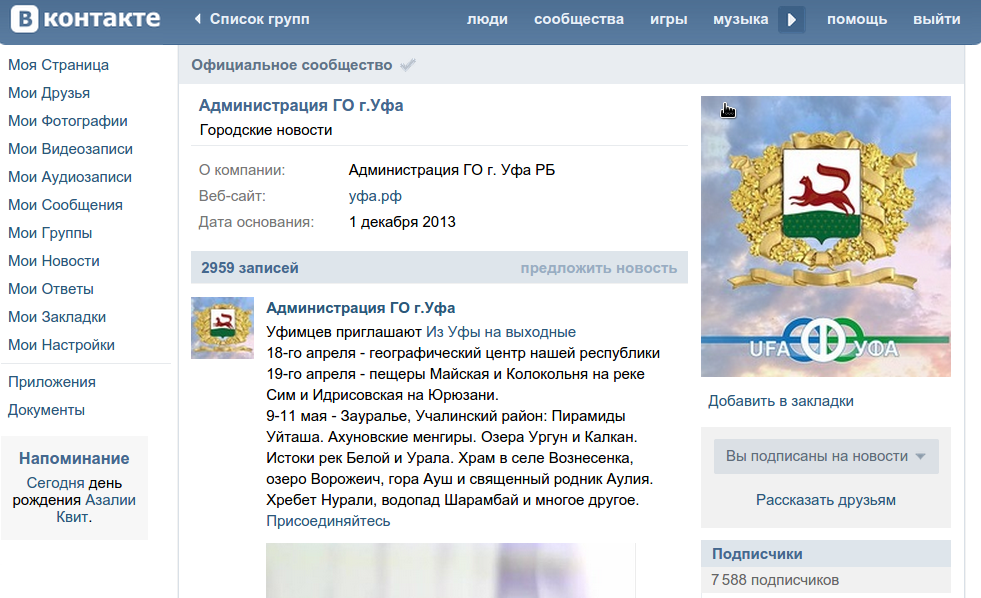Click the 2959 записей header
981x598 pixels.
point(250,268)
